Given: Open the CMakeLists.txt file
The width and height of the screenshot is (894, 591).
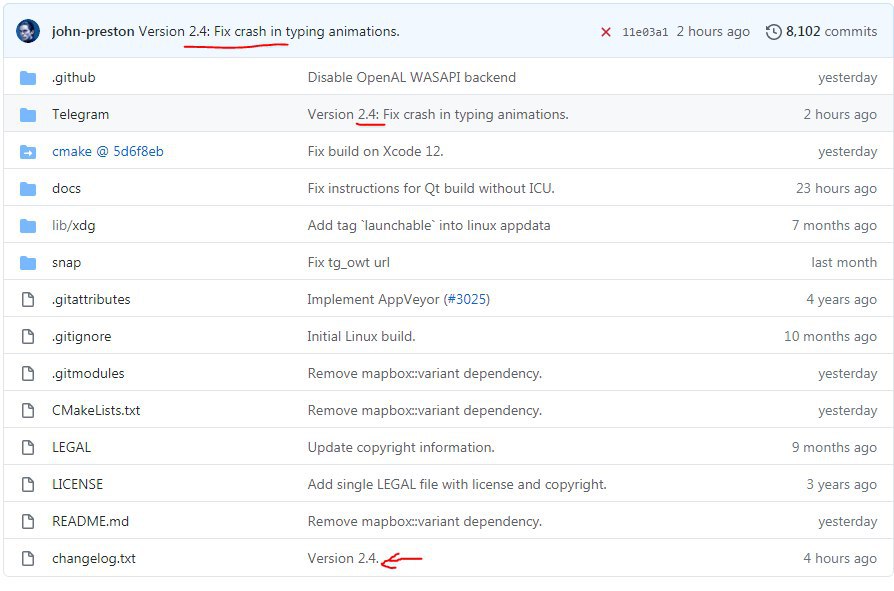Looking at the screenshot, I should (96, 411).
